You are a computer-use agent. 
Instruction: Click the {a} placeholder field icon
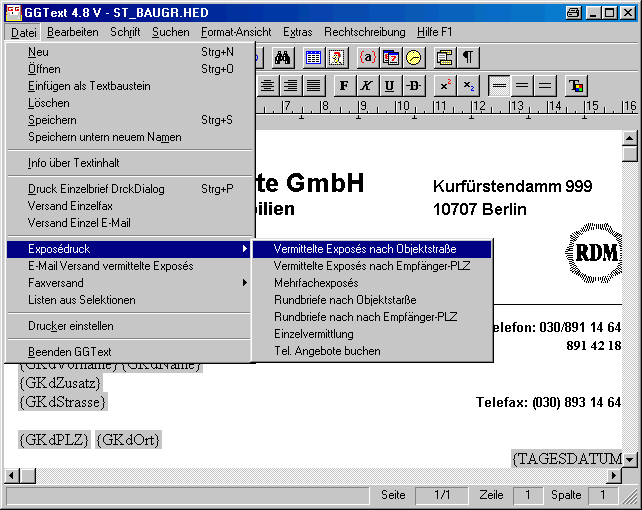pyautogui.click(x=368, y=58)
